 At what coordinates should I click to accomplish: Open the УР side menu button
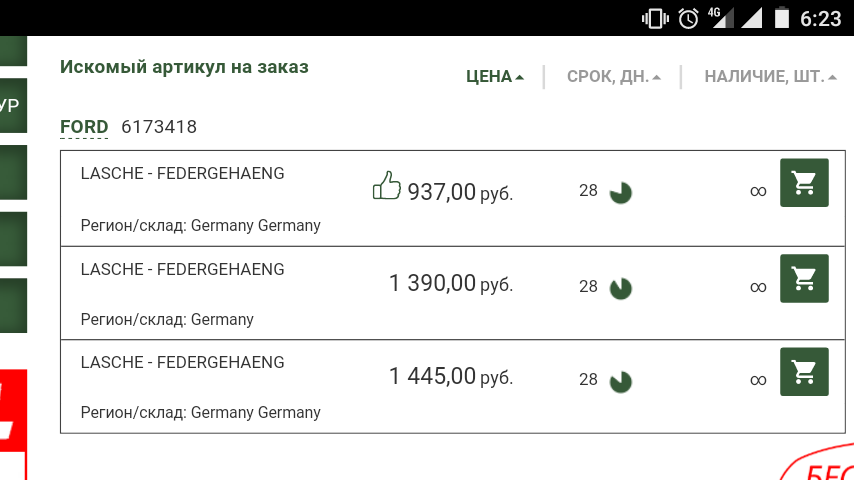coord(13,105)
